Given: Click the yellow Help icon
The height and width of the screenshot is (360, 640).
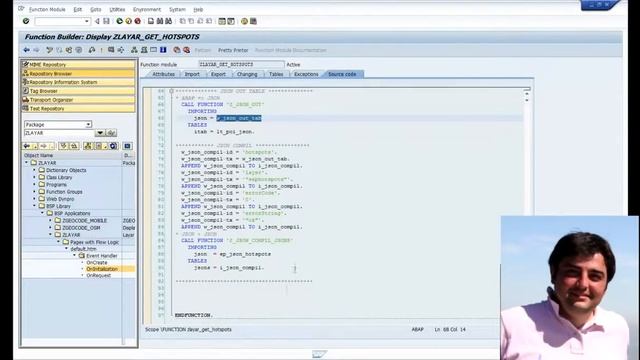Looking at the screenshot, I should click(x=244, y=21).
